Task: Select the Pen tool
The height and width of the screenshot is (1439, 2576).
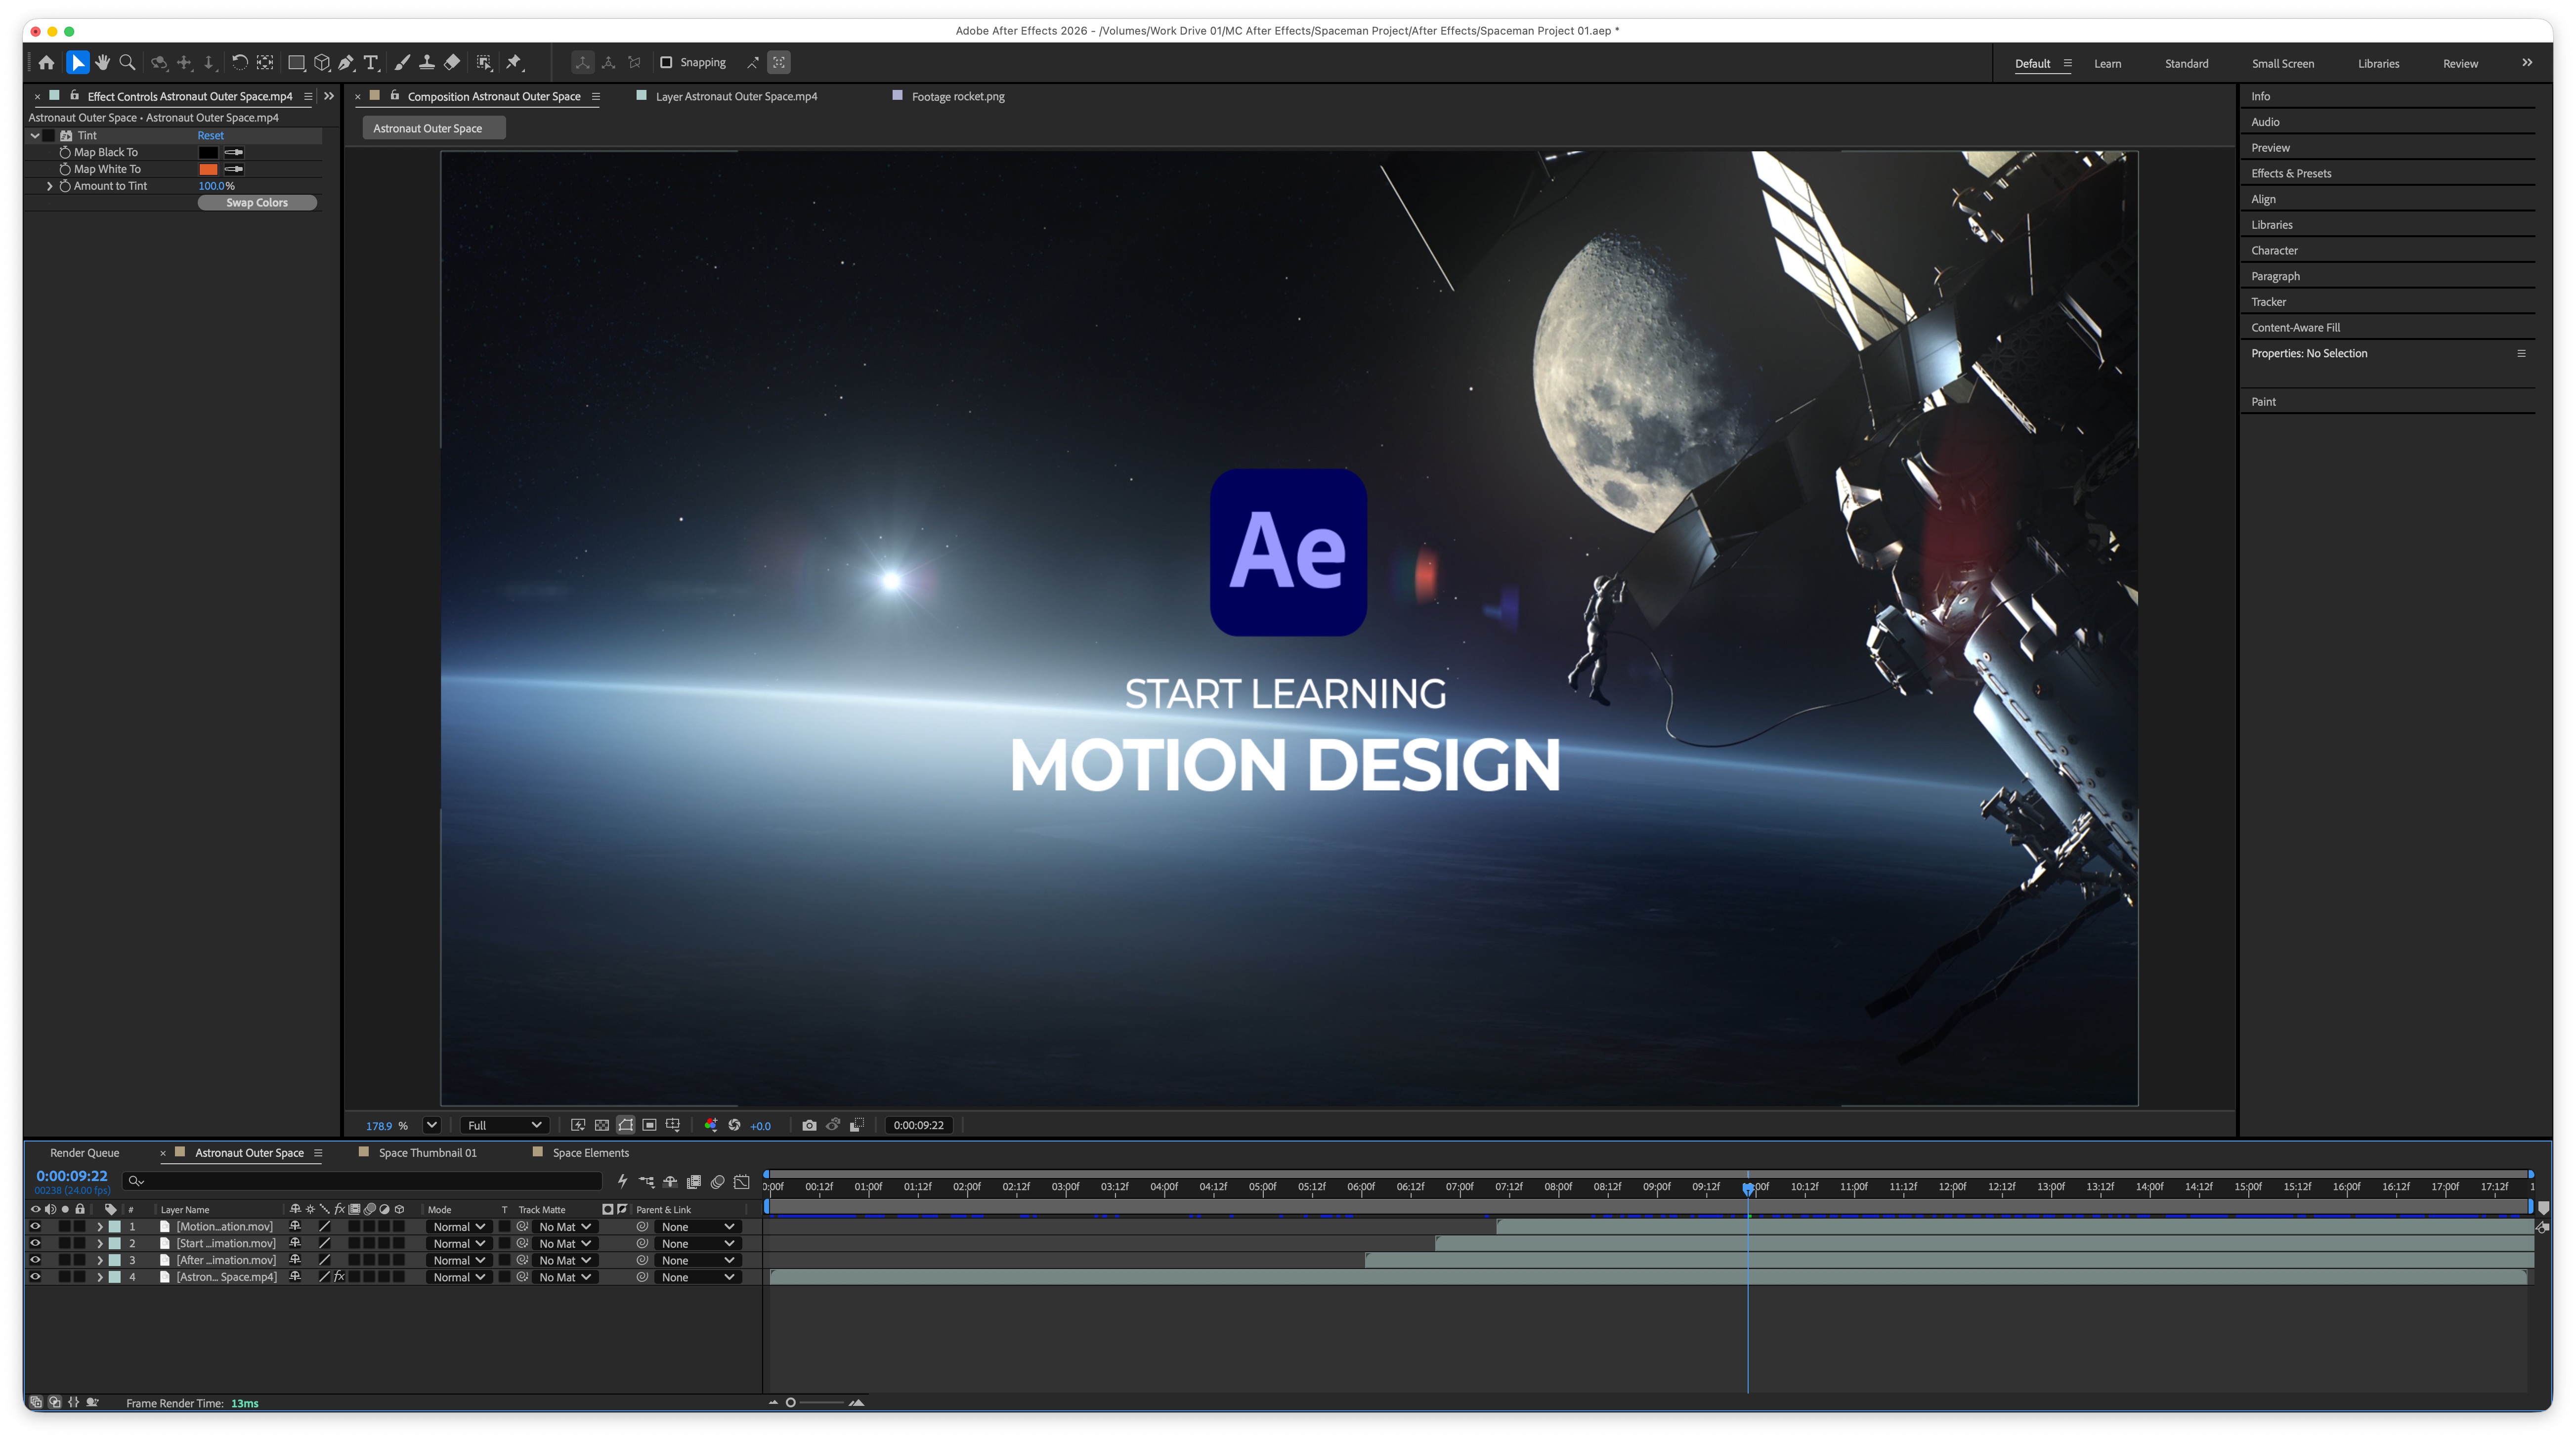Action: pyautogui.click(x=346, y=63)
